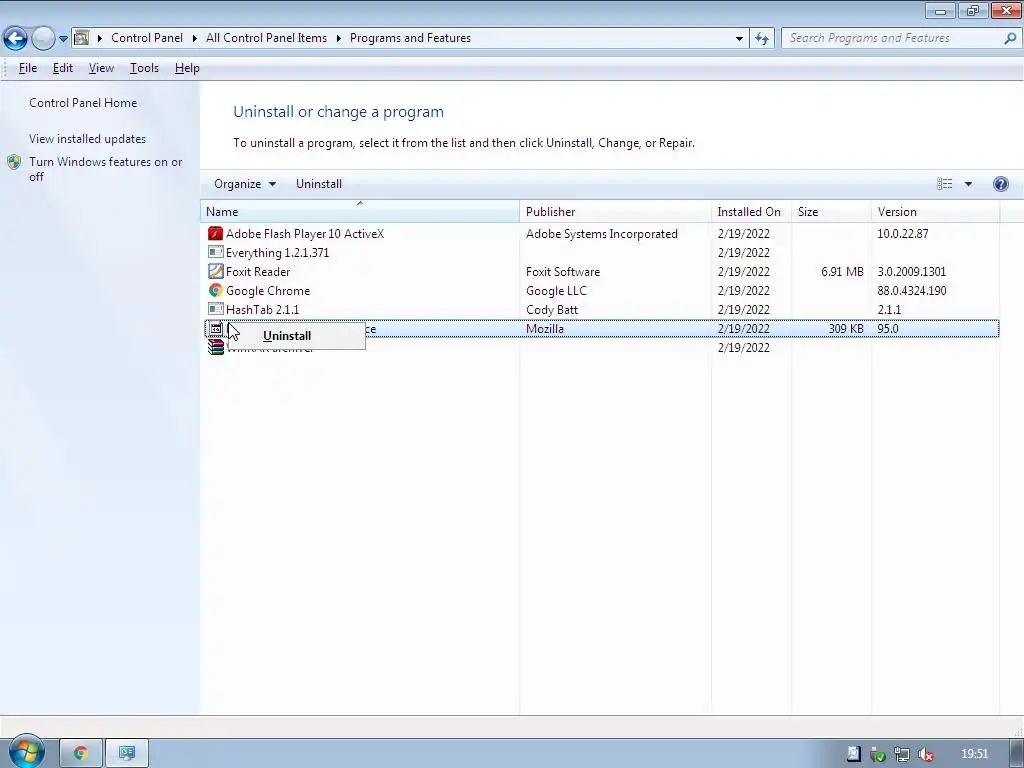Sort by the Publisher column header
Viewport: 1024px width, 768px height.
[615, 212]
